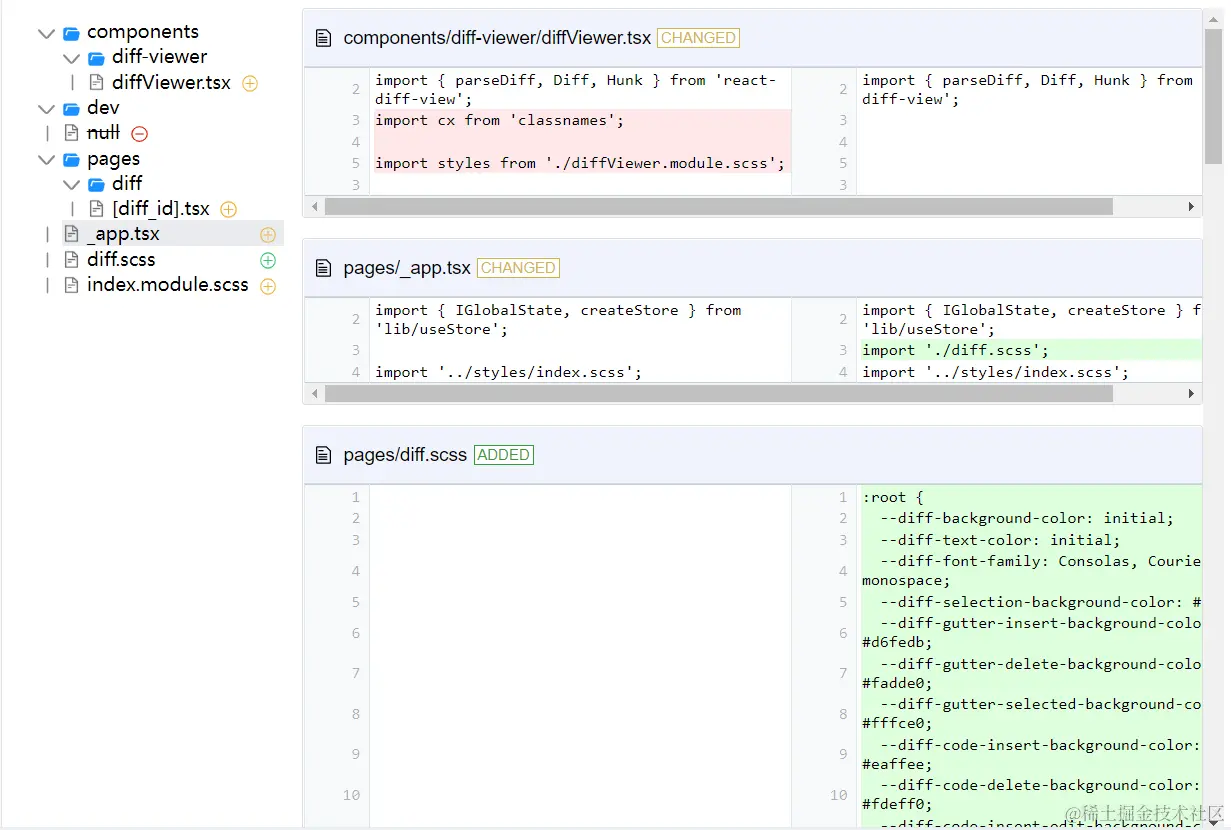Select the deleted null file in tree
The image size is (1231, 830).
point(103,133)
